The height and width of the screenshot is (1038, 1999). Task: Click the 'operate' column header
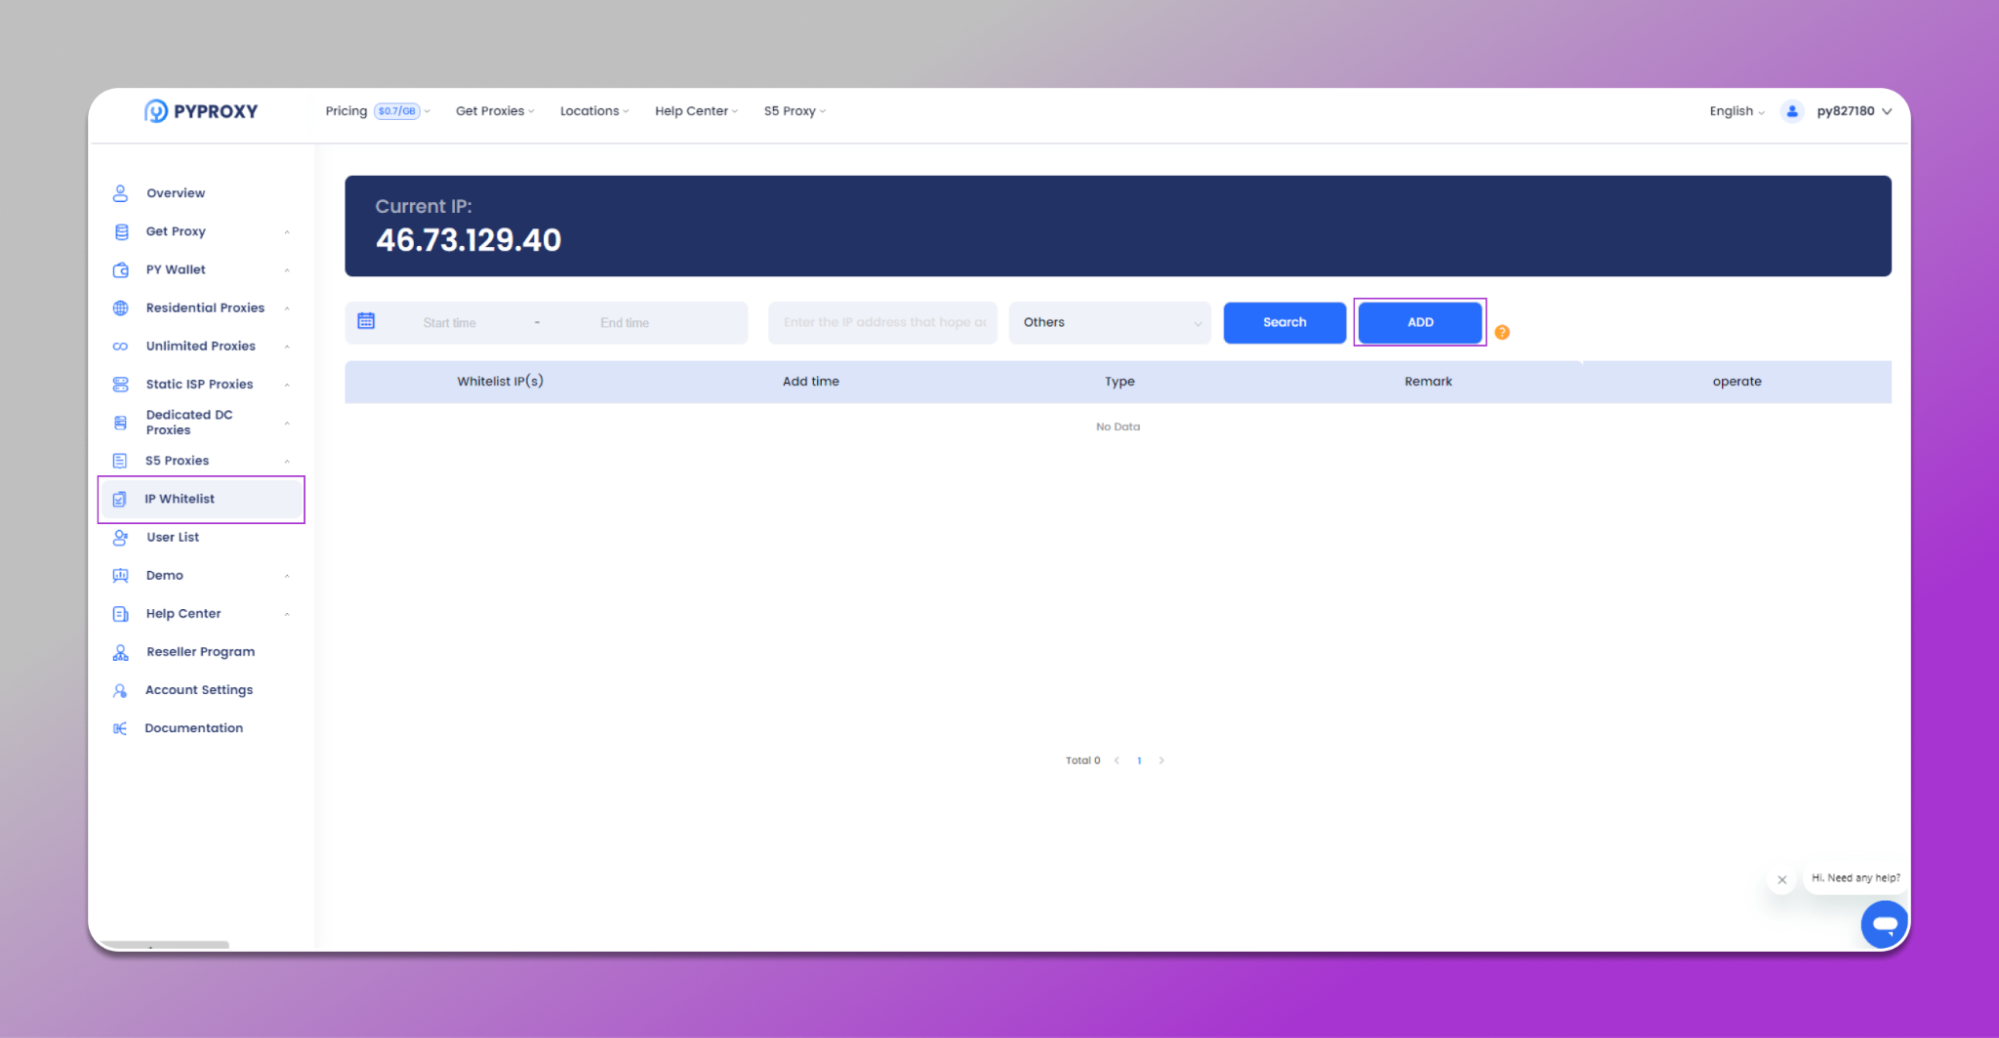[1737, 381]
